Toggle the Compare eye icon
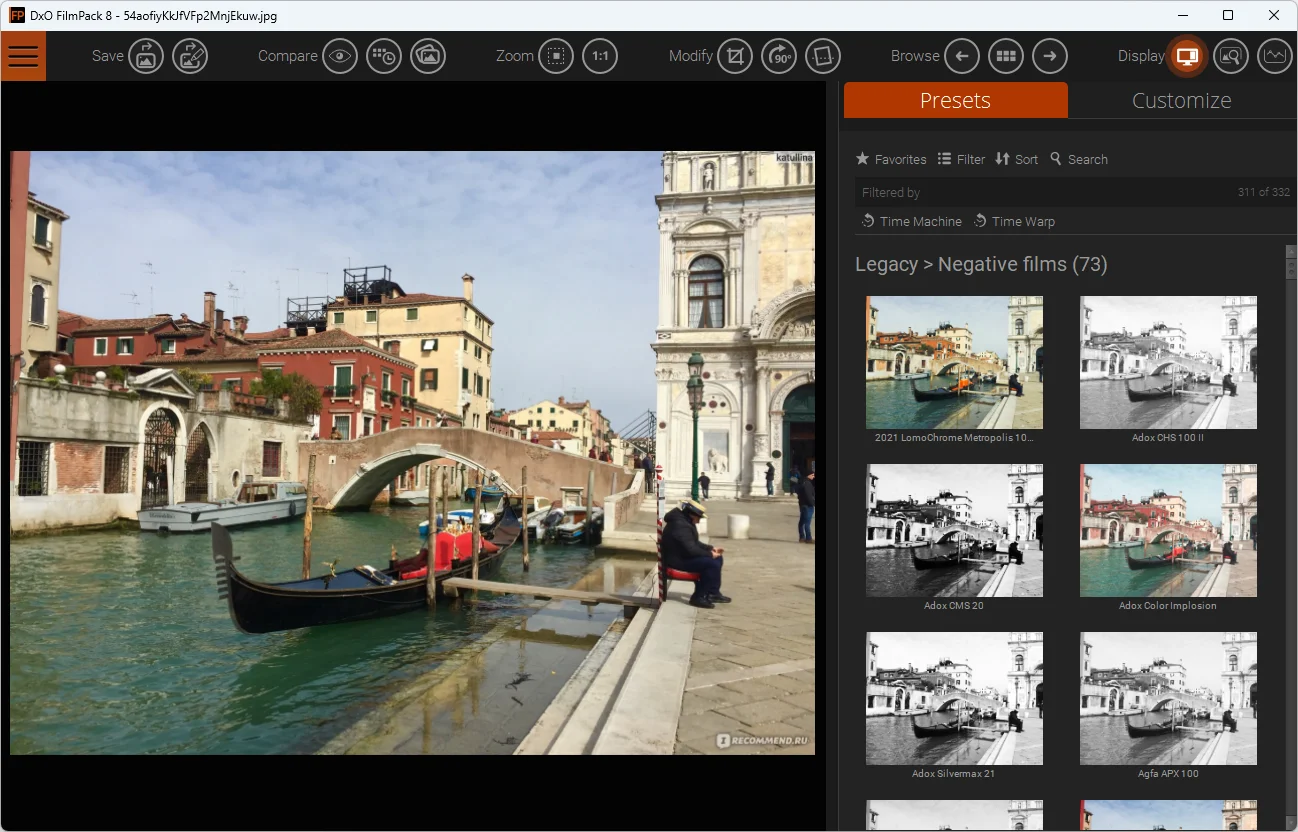This screenshot has width=1298, height=832. click(x=340, y=56)
